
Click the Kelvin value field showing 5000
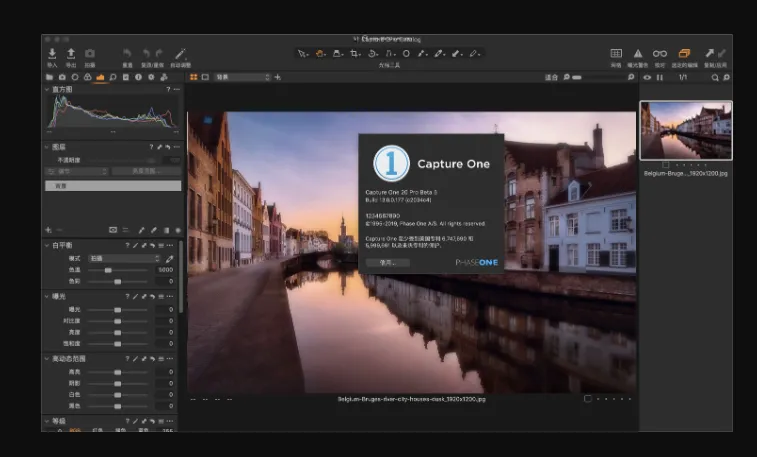[165, 270]
